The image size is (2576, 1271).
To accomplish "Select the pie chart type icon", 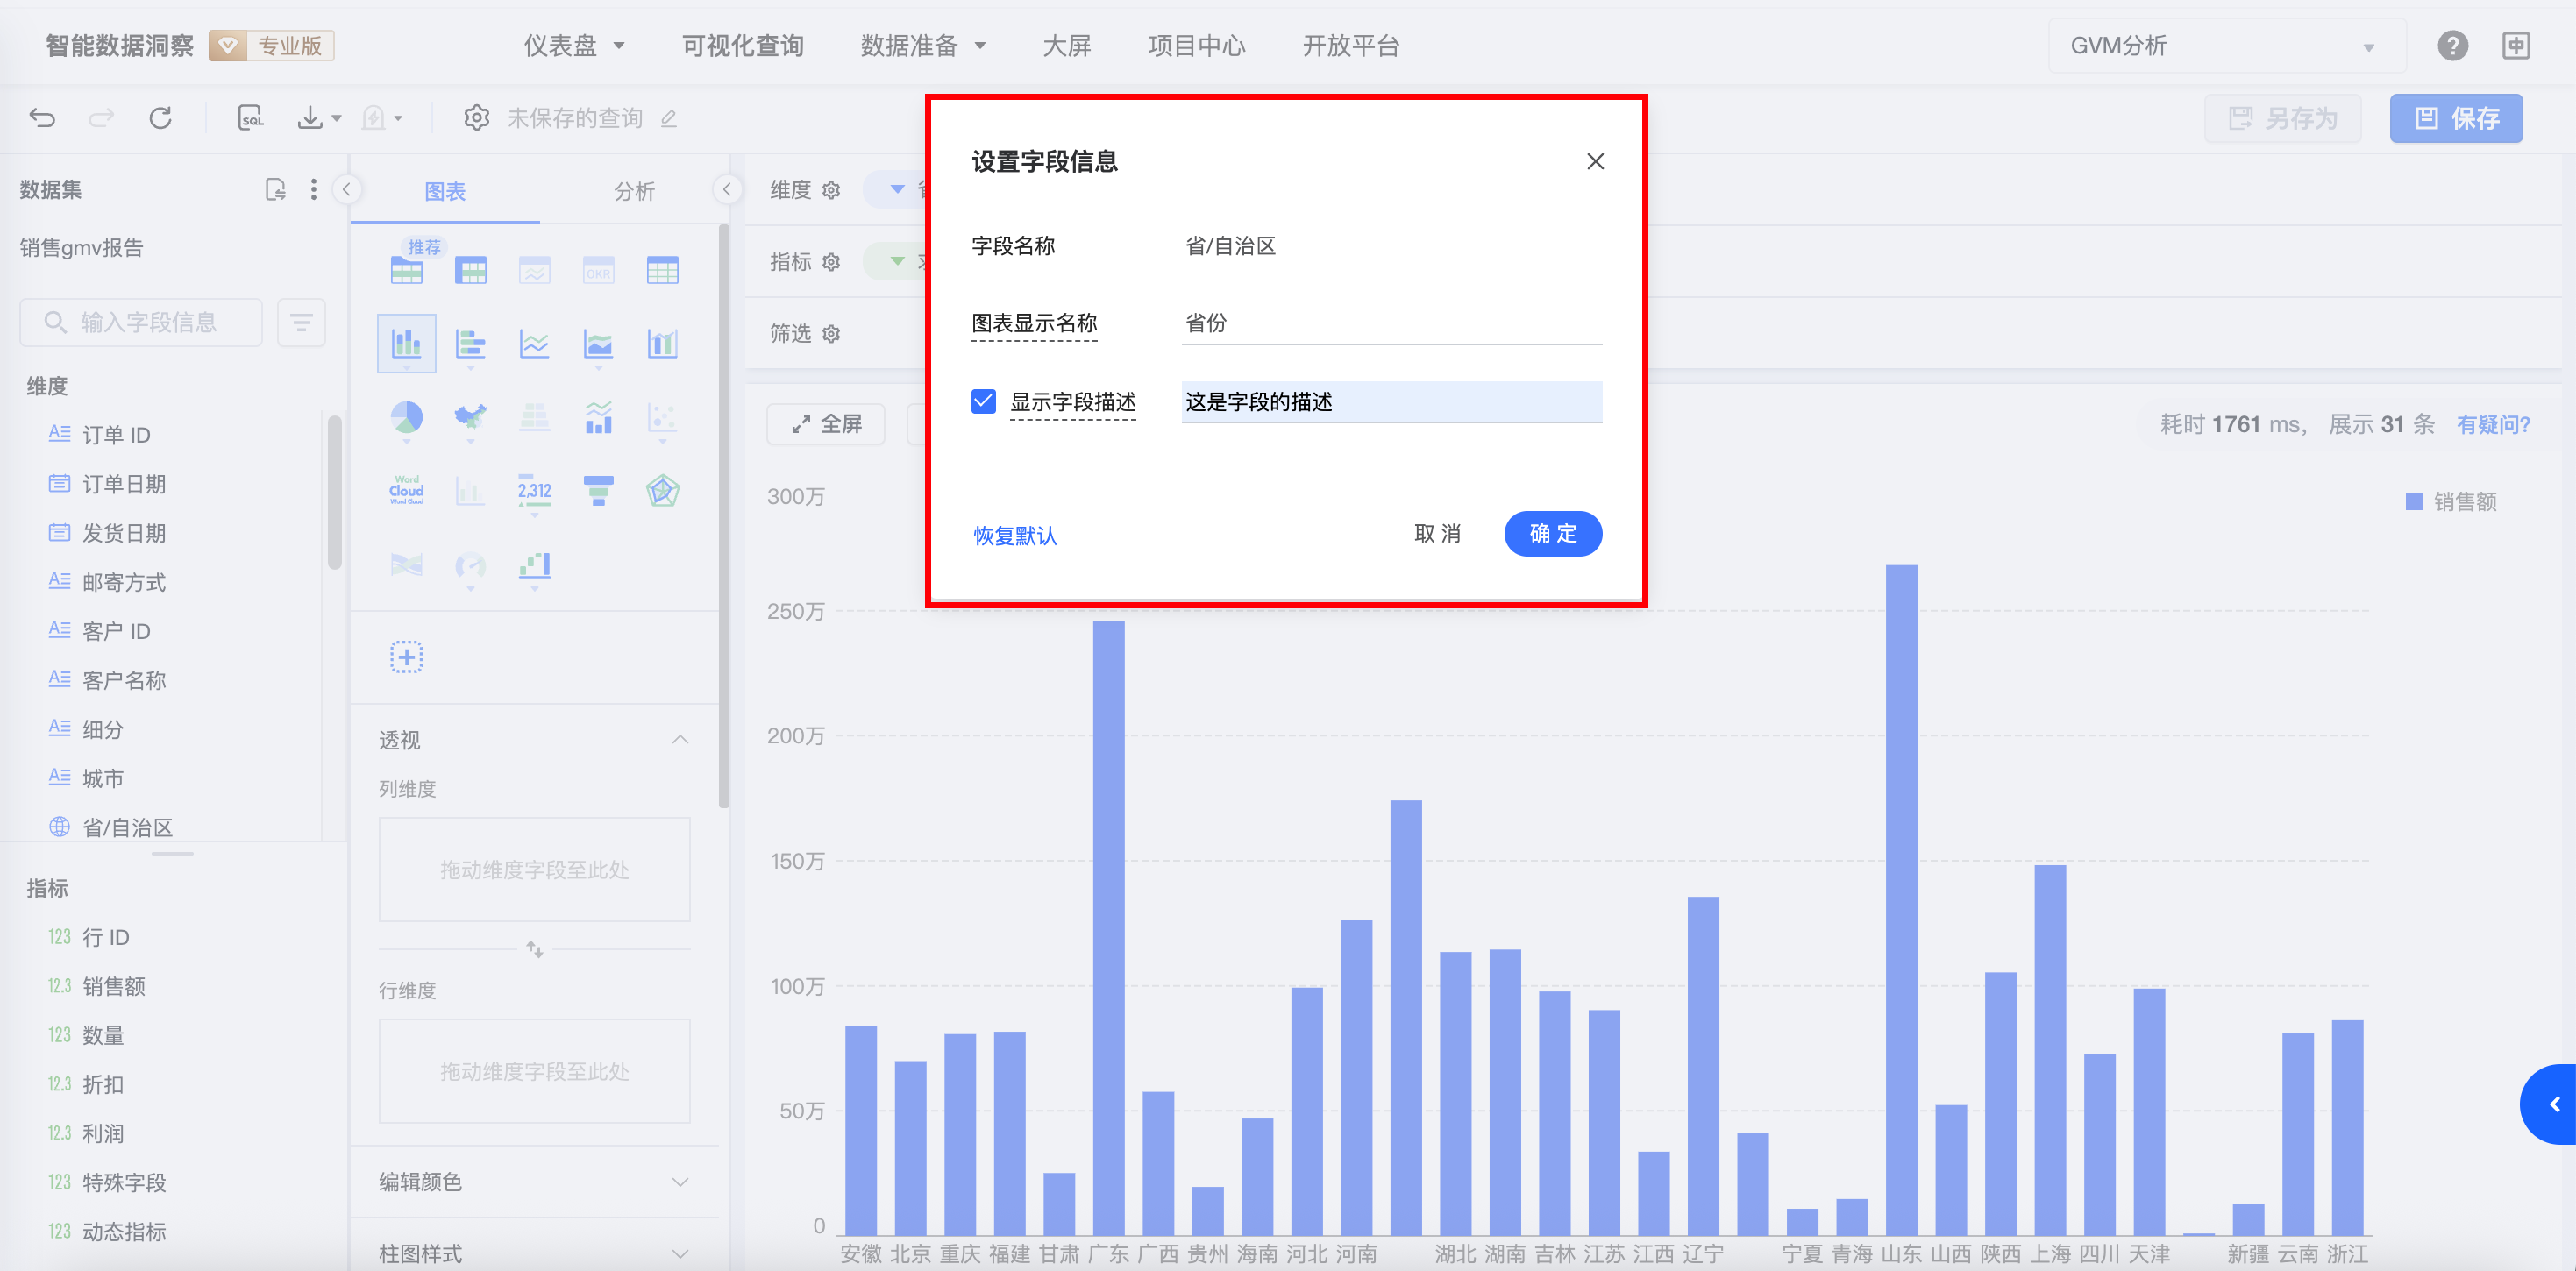I will (406, 417).
